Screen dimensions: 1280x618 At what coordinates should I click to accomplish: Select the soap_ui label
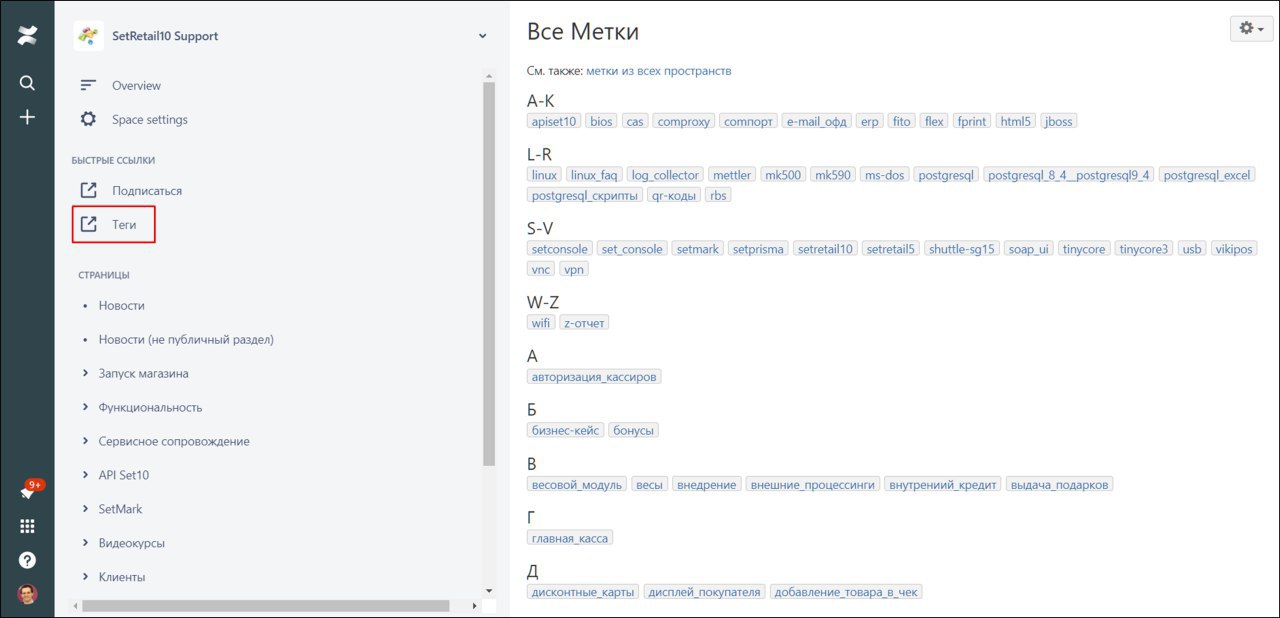[1029, 249]
